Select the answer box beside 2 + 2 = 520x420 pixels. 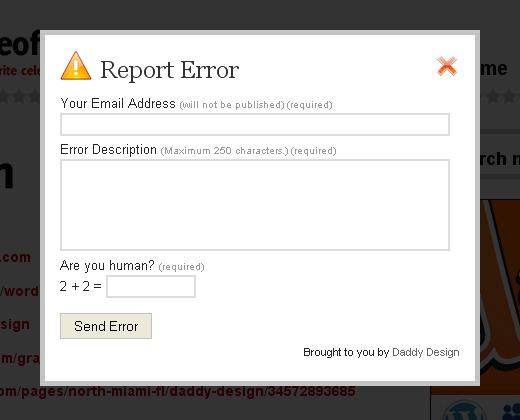coord(151,286)
